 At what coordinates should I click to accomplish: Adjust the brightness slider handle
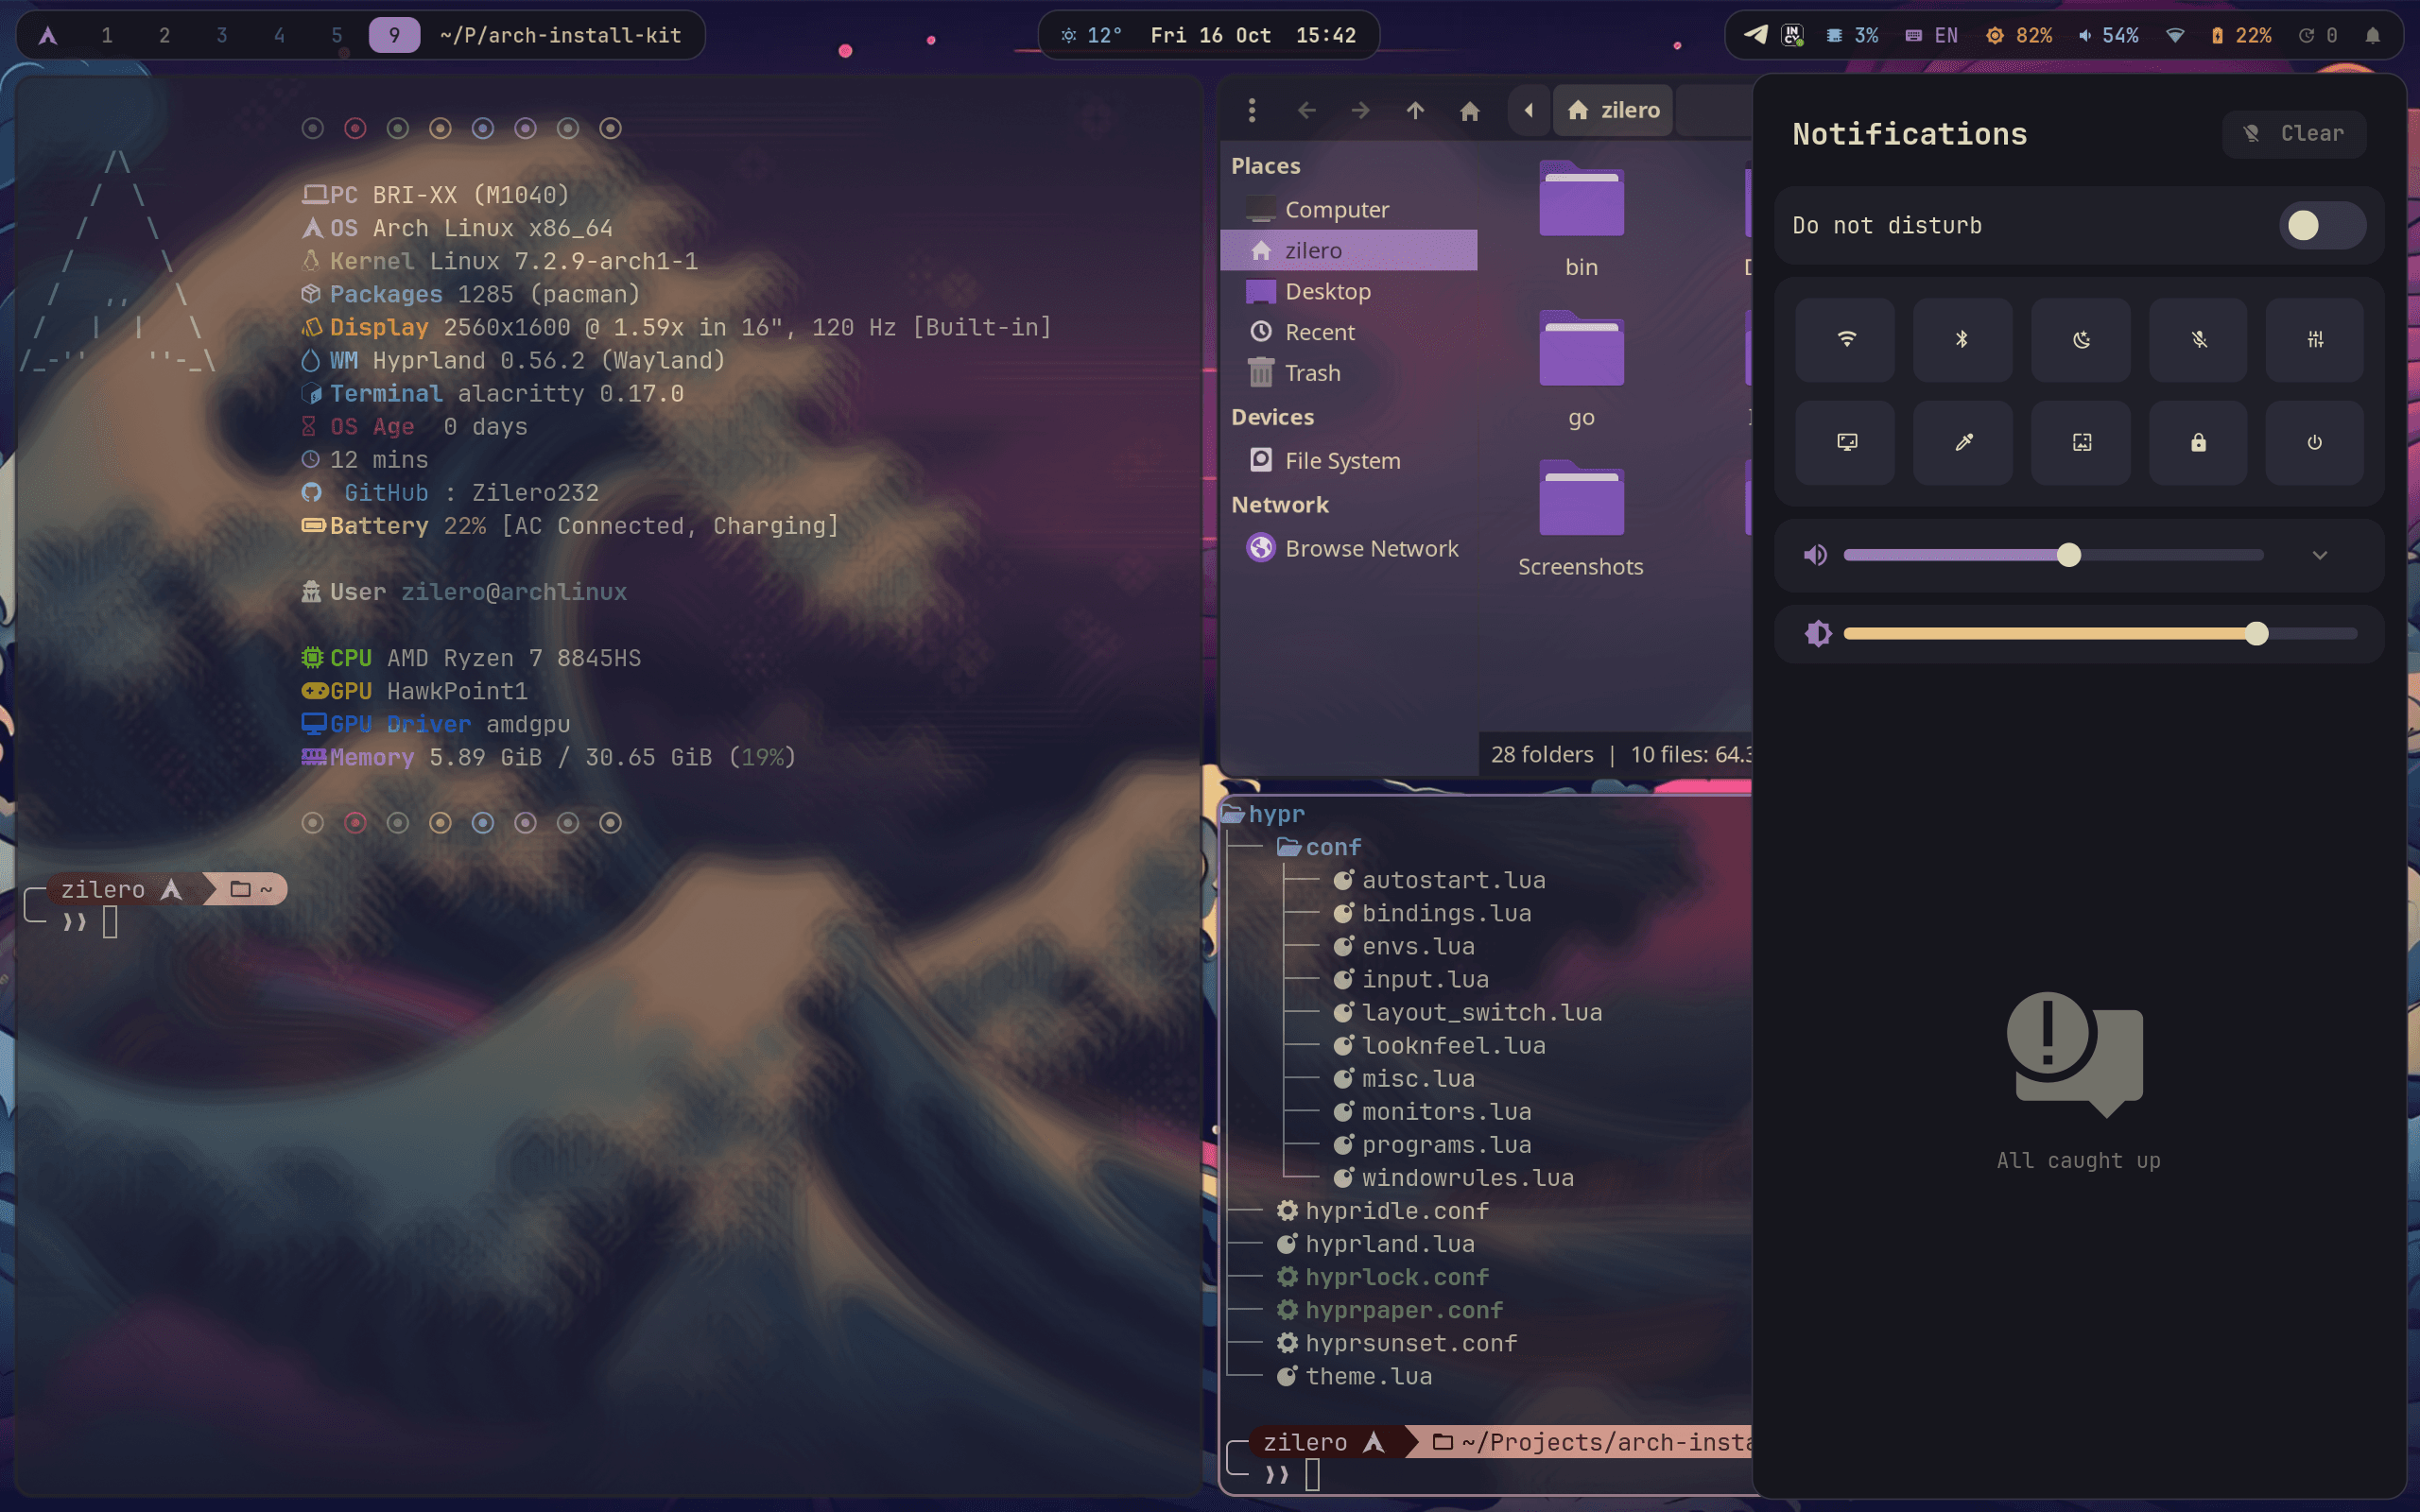(x=2256, y=633)
